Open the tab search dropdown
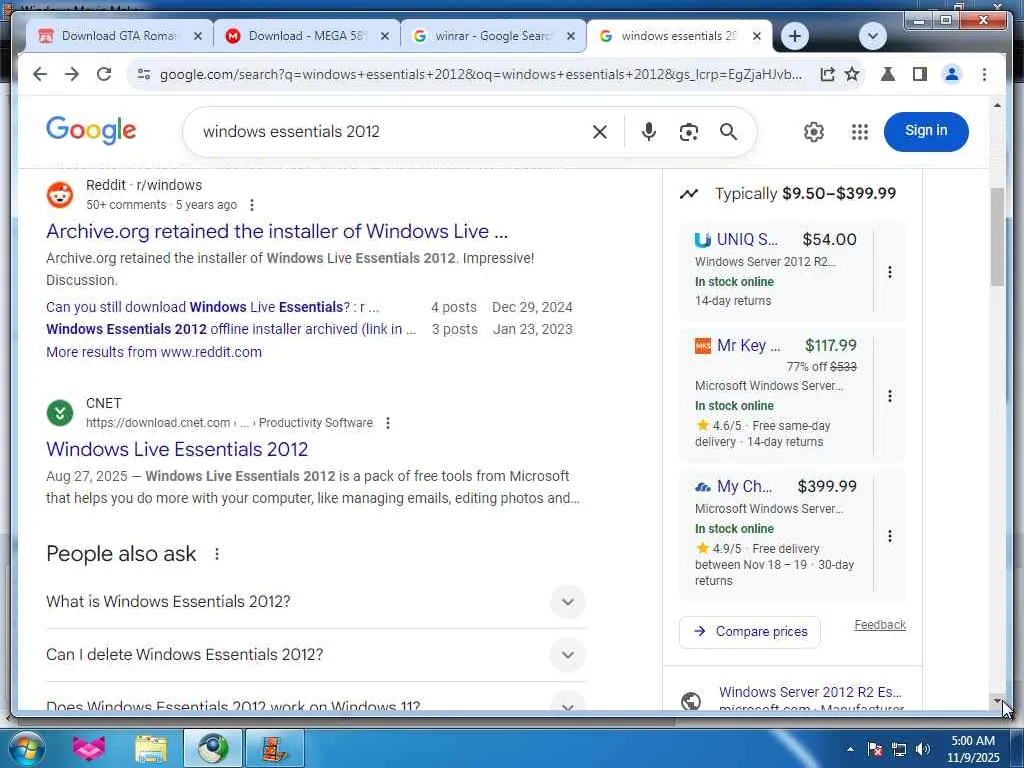This screenshot has width=1024, height=768. 872,36
